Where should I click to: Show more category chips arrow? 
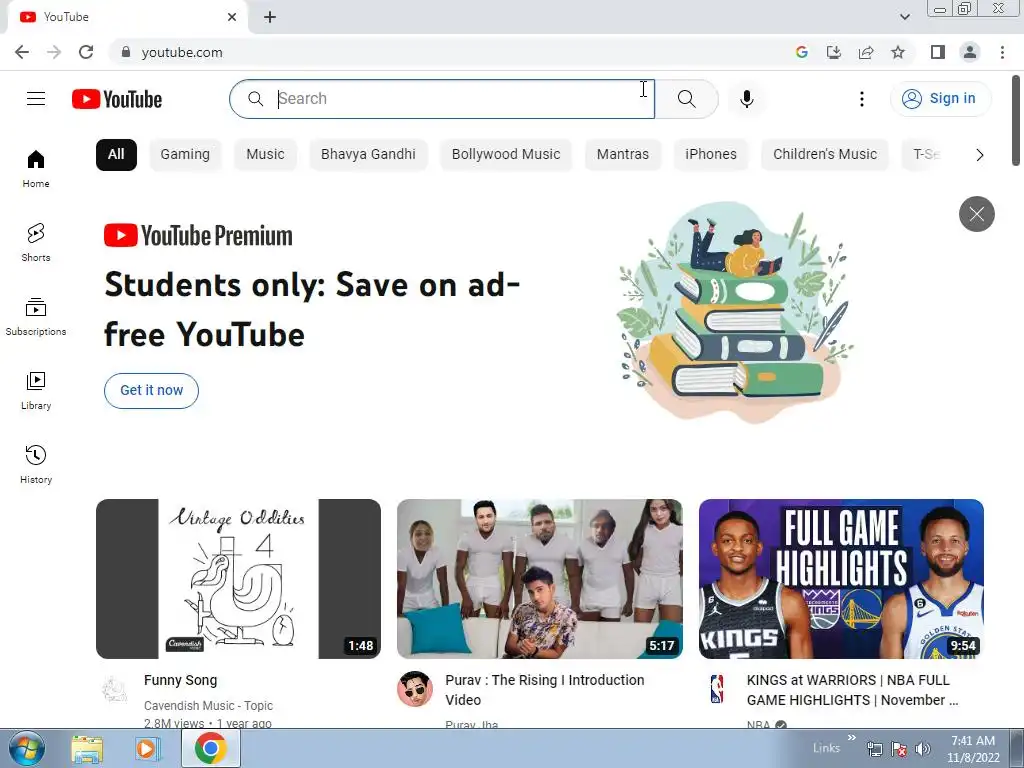tap(979, 155)
